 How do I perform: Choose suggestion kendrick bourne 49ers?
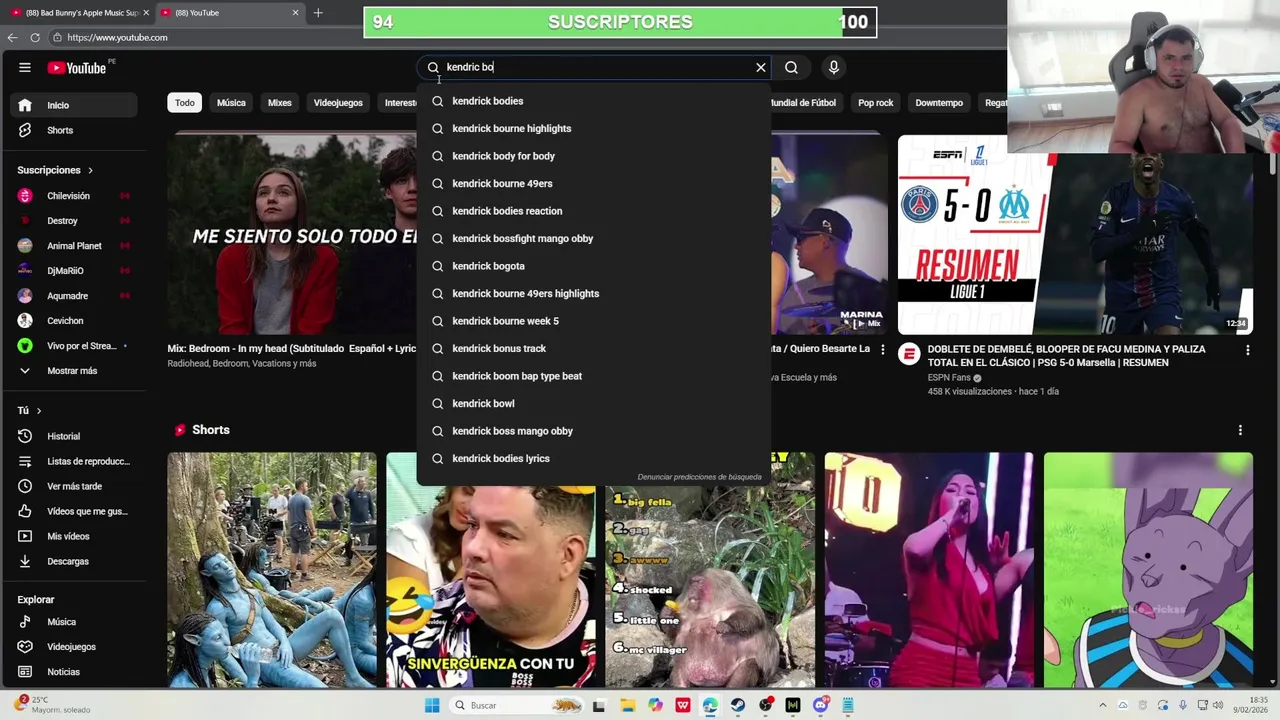coord(594,184)
